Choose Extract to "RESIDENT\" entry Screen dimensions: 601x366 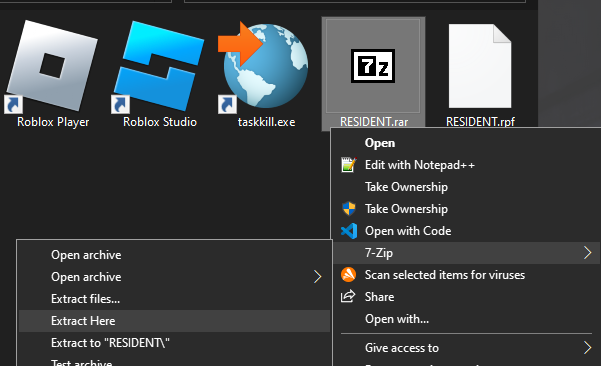point(174,343)
